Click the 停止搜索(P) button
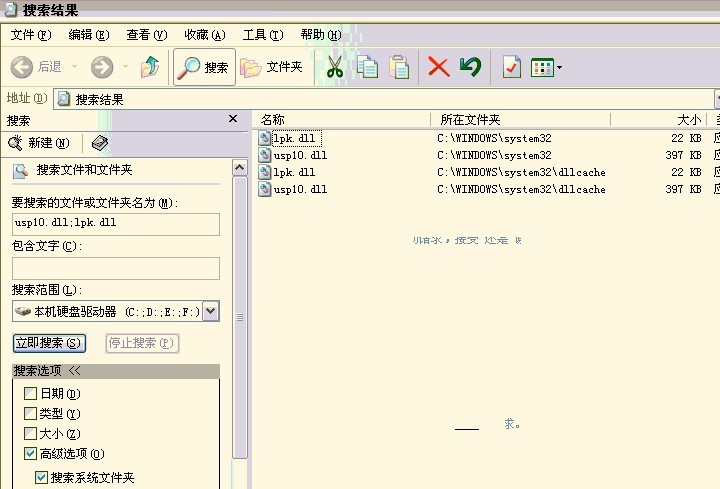This screenshot has height=489, width=720. click(142, 343)
